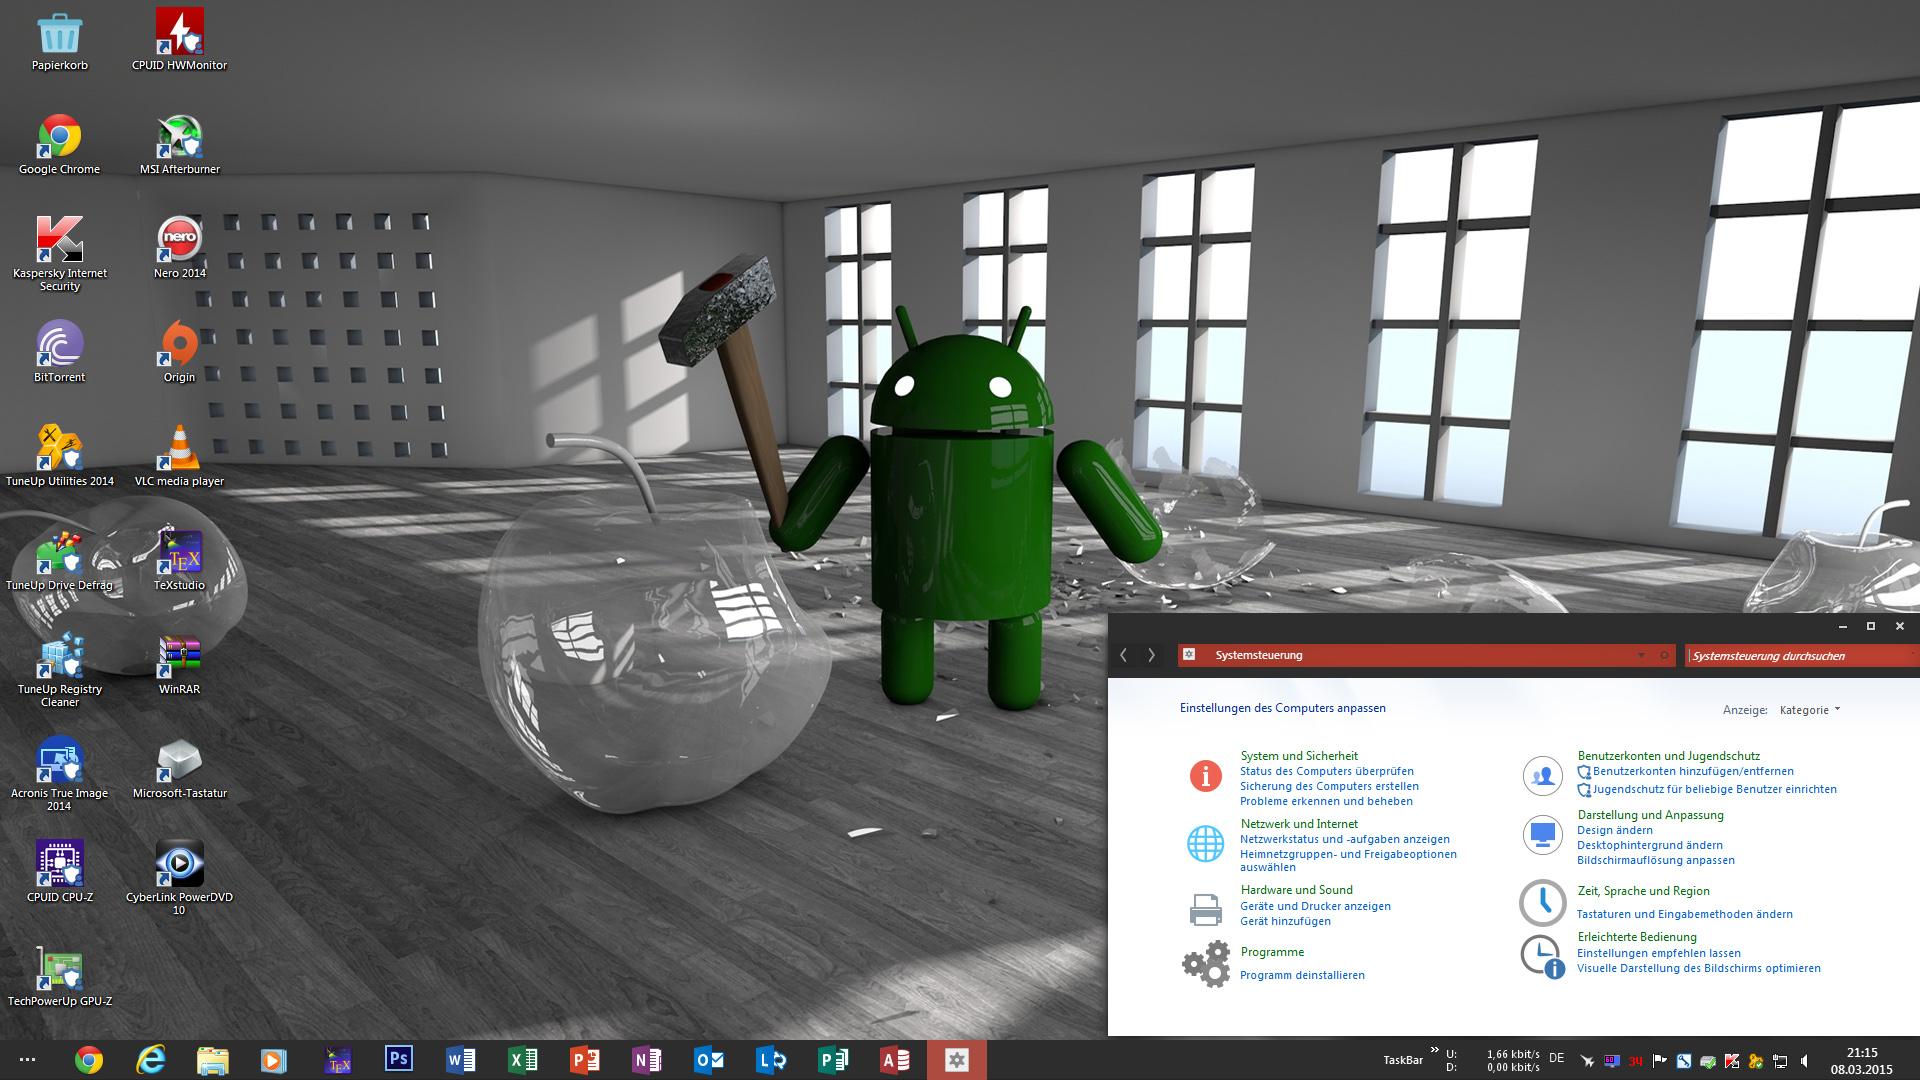
Task: Open System und Sicherheit category
Action: click(x=1299, y=756)
